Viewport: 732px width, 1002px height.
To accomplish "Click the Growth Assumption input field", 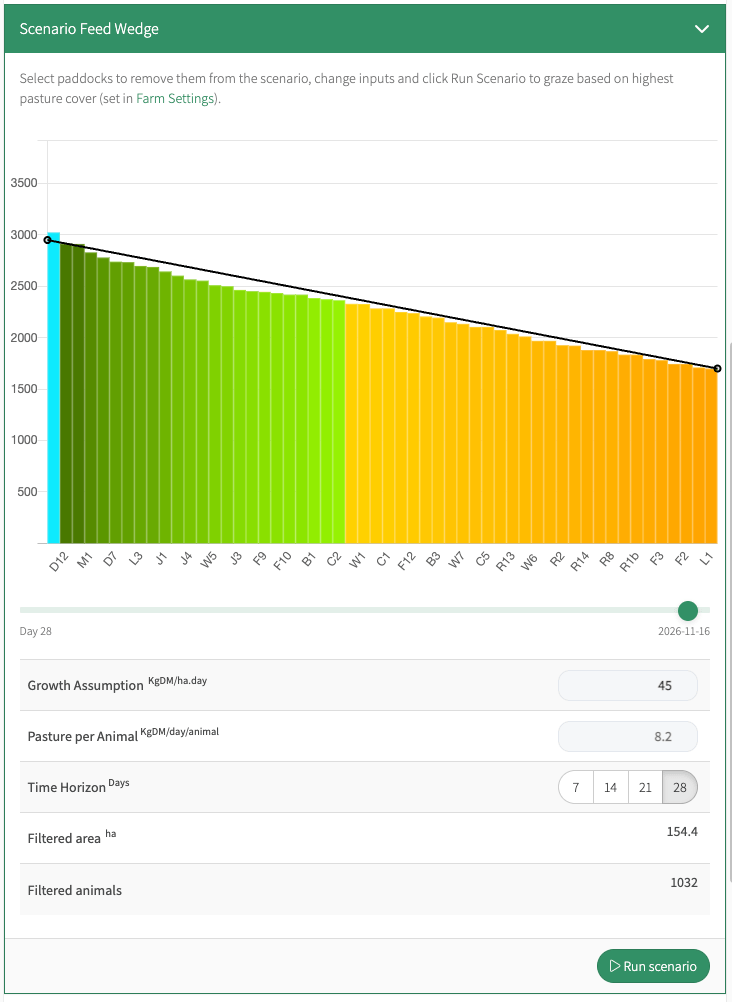I will (x=628, y=685).
